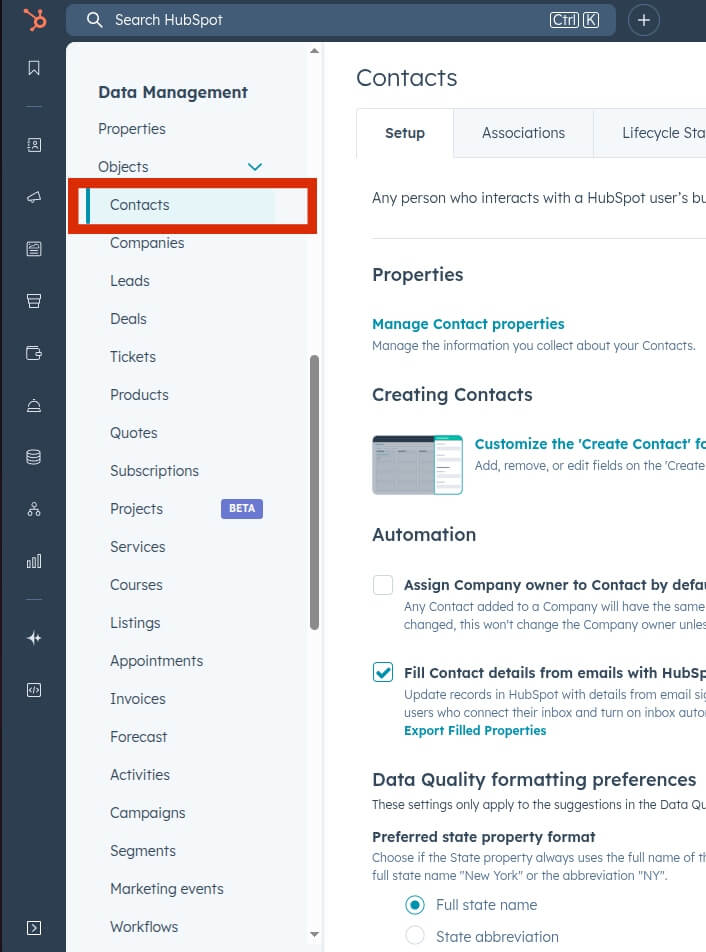Viewport: 706px width, 952px height.
Task: Select Invoices in the objects list
Action: tap(138, 699)
